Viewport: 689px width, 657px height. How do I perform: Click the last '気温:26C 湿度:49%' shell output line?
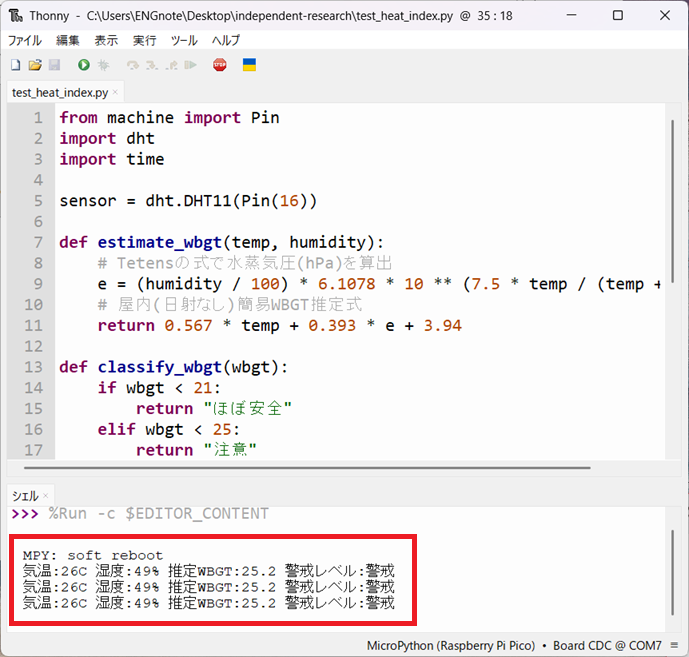(209, 603)
